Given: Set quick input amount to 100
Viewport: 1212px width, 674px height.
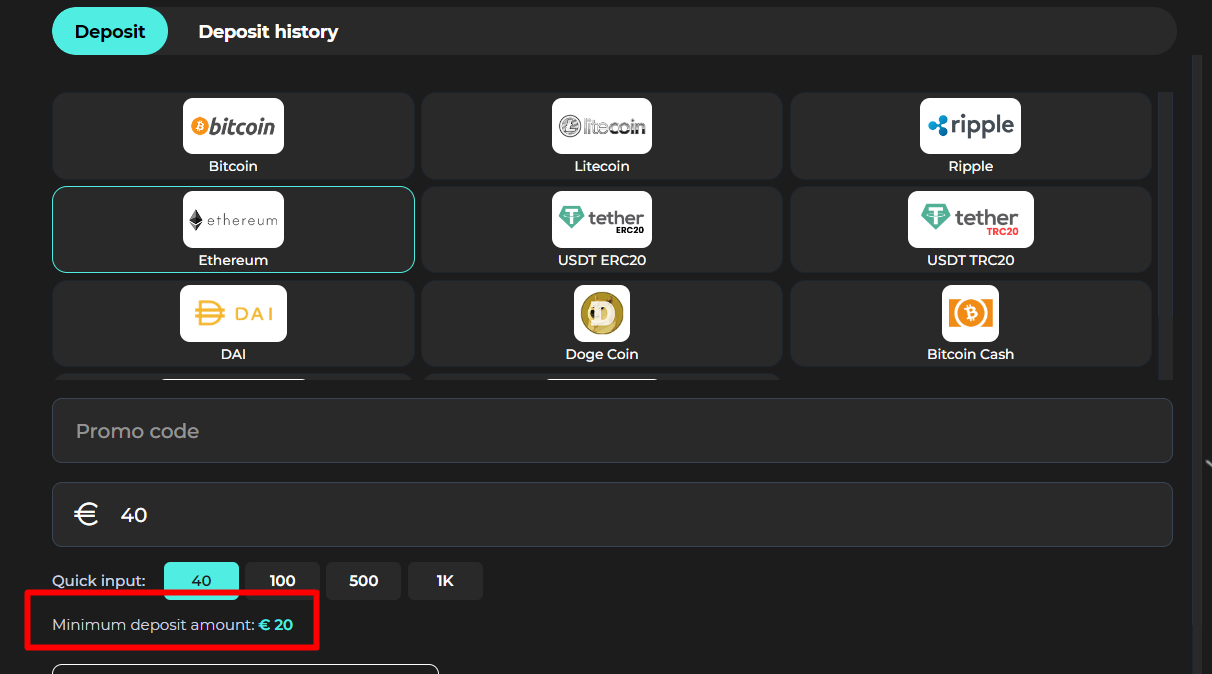Looking at the screenshot, I should [283, 581].
